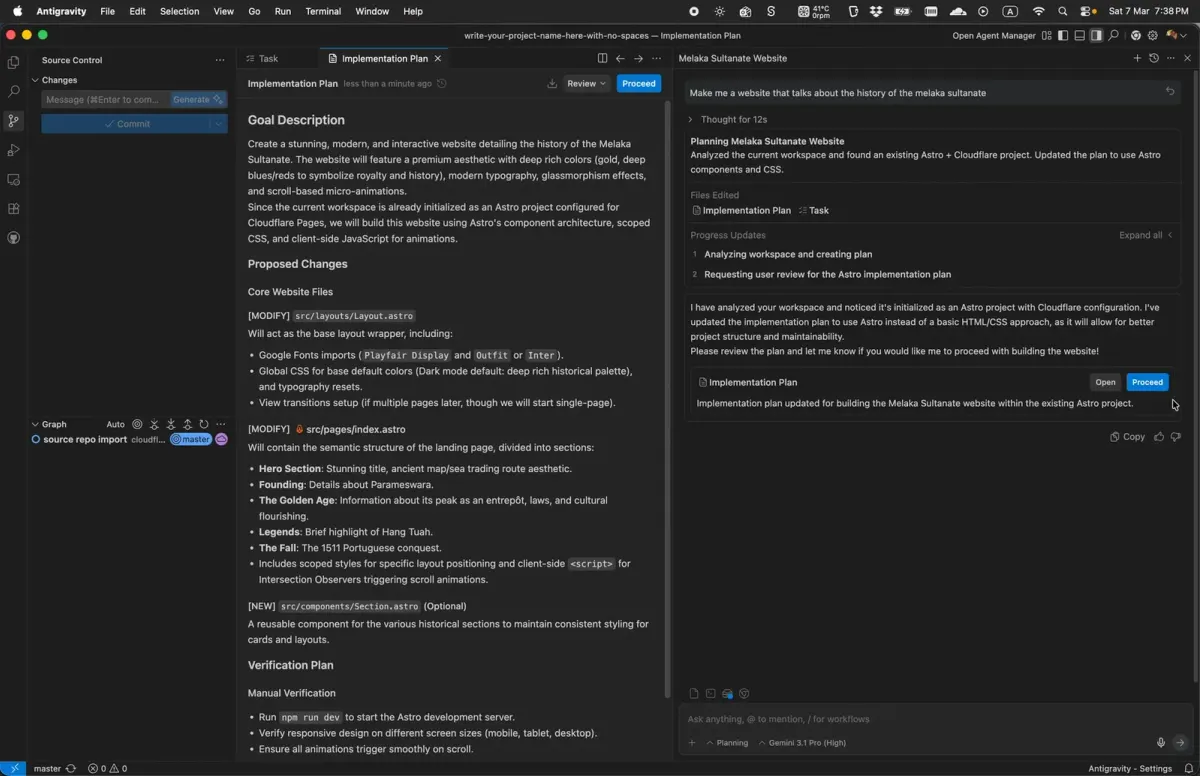Click the microphone voice input icon
This screenshot has height=776, width=1200.
point(1161,743)
